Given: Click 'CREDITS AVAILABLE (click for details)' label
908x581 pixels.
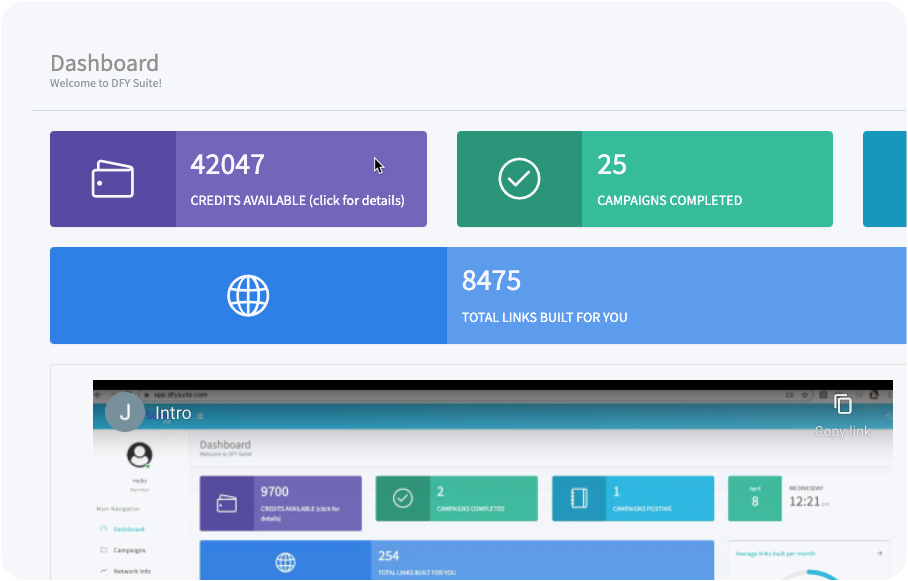Looking at the screenshot, I should point(298,200).
